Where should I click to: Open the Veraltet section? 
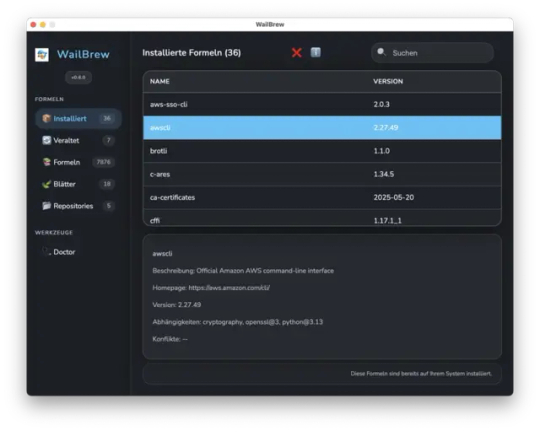79,140
